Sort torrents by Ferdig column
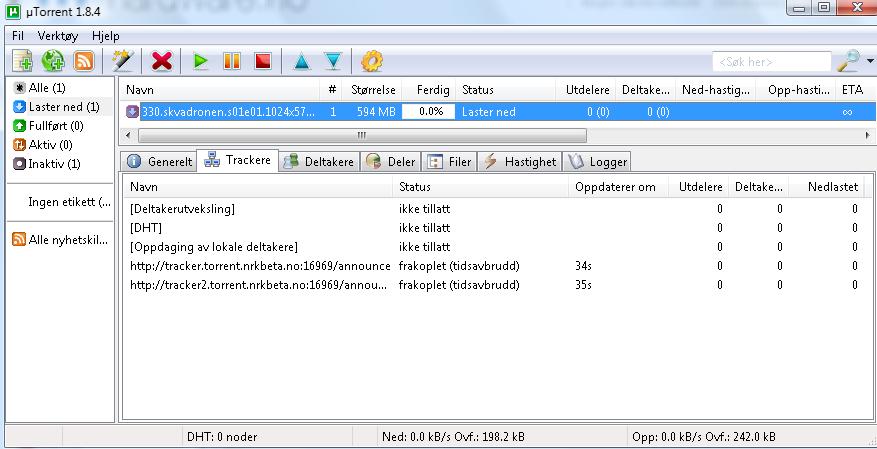 tap(428, 89)
